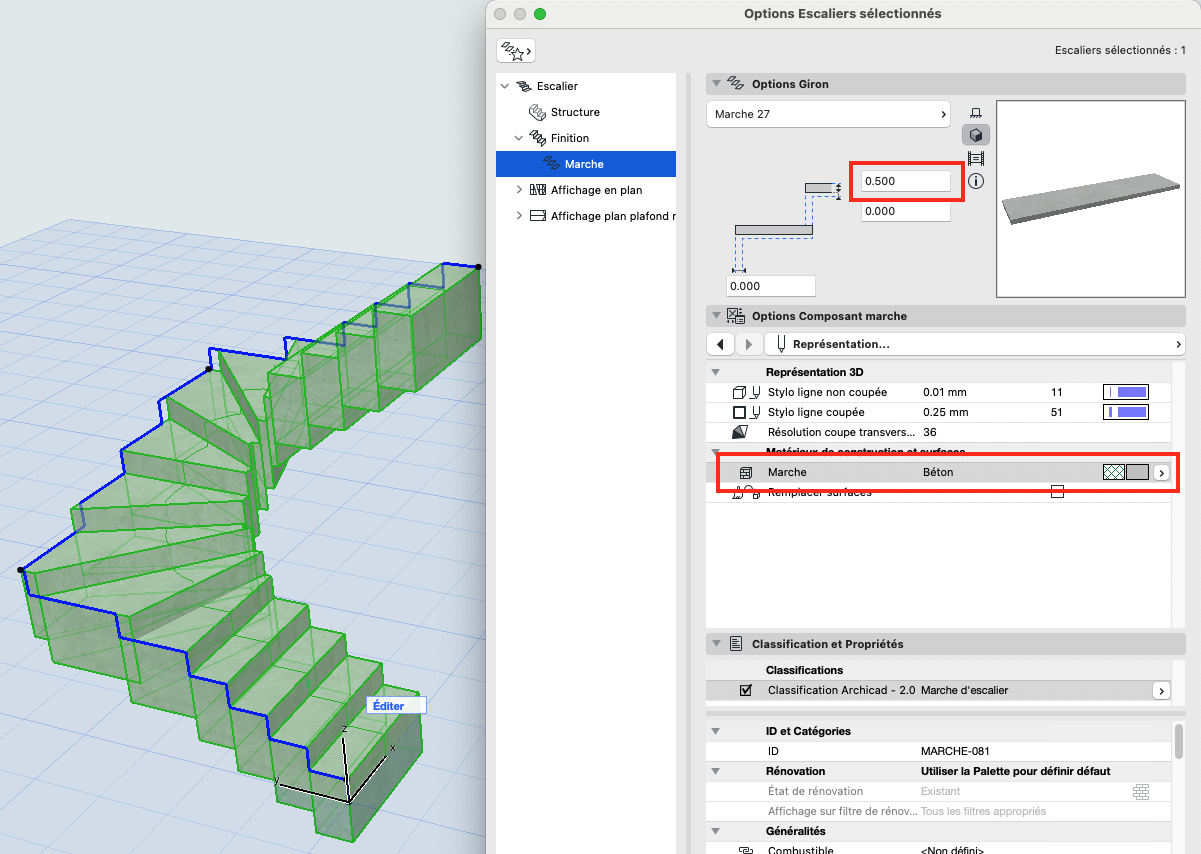
Task: Go to previous component page arrow
Action: [720, 344]
